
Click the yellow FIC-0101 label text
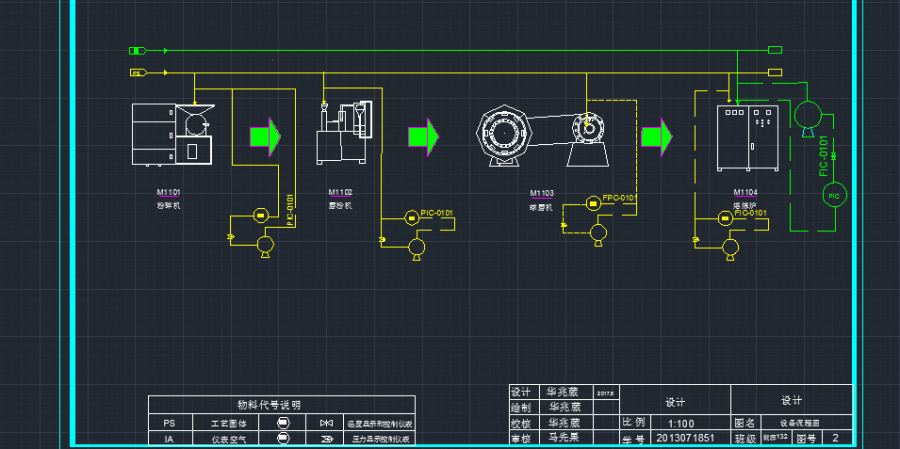(751, 213)
